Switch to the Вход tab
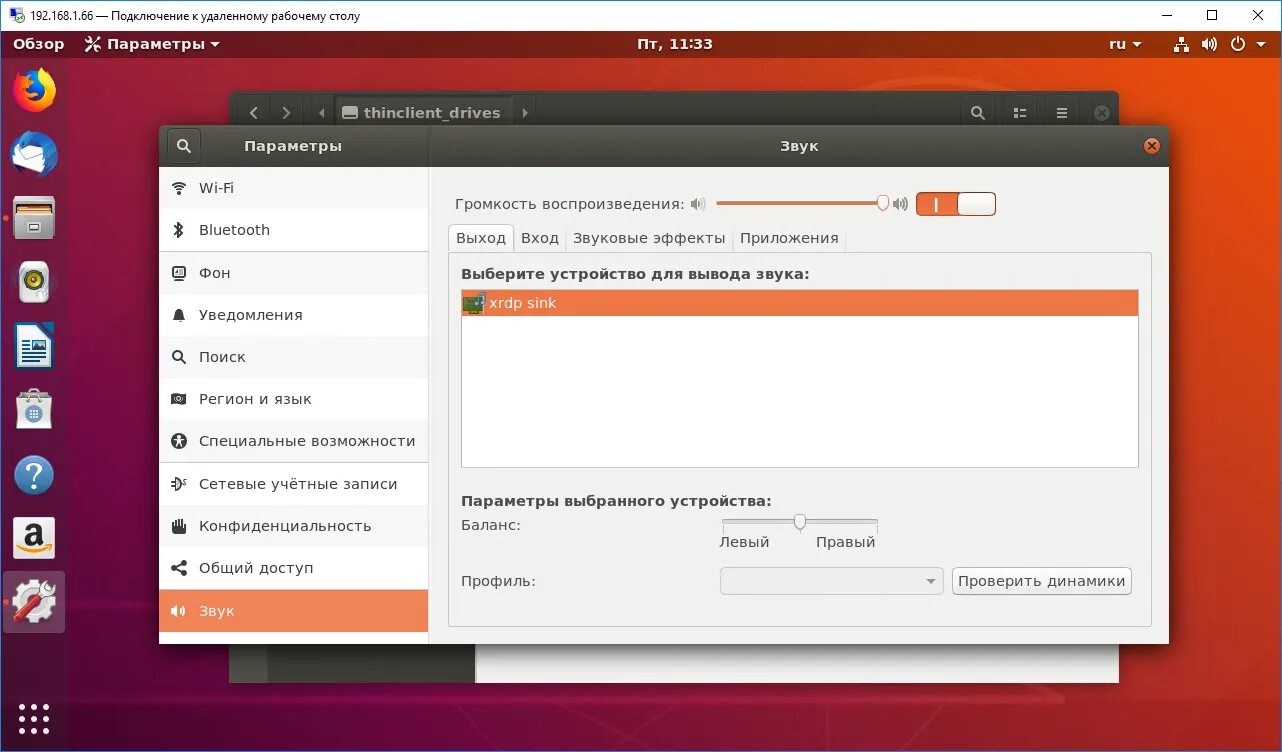 click(x=540, y=238)
